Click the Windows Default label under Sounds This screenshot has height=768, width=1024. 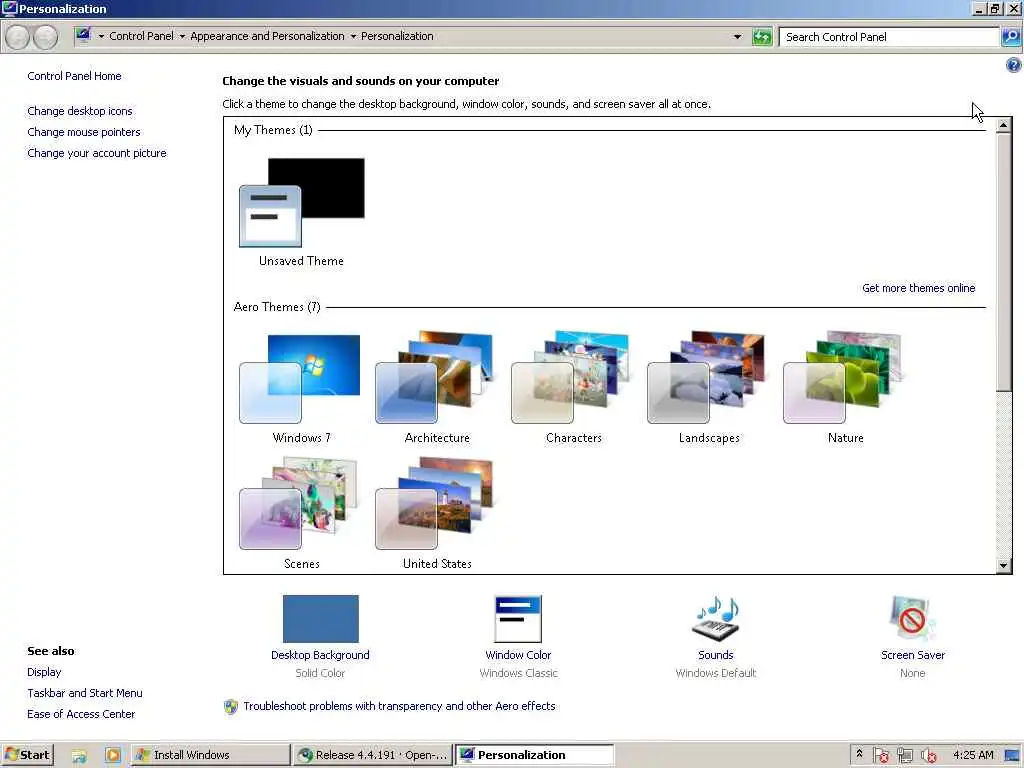[716, 673]
